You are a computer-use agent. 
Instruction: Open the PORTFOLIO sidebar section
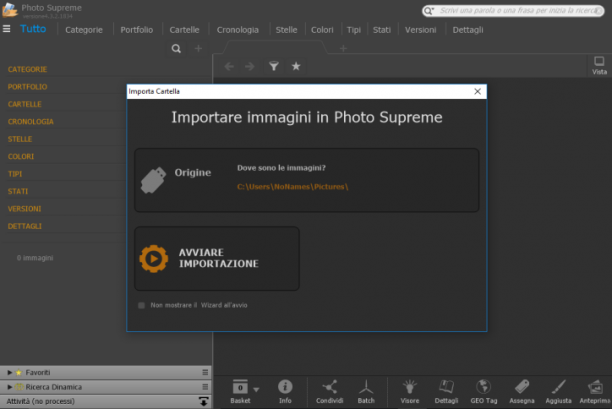click(x=27, y=87)
